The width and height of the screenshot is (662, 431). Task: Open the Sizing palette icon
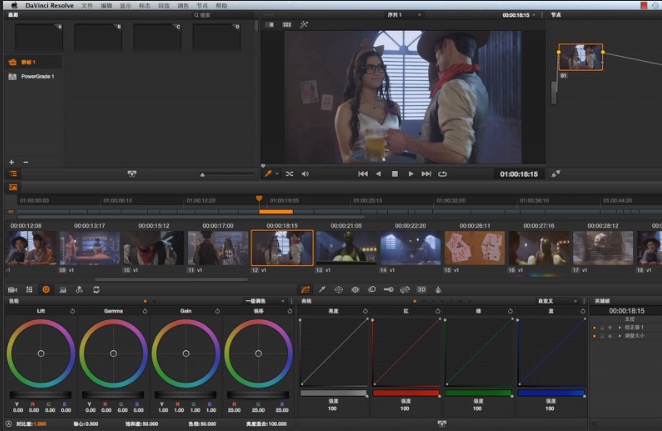pyautogui.click(x=405, y=290)
